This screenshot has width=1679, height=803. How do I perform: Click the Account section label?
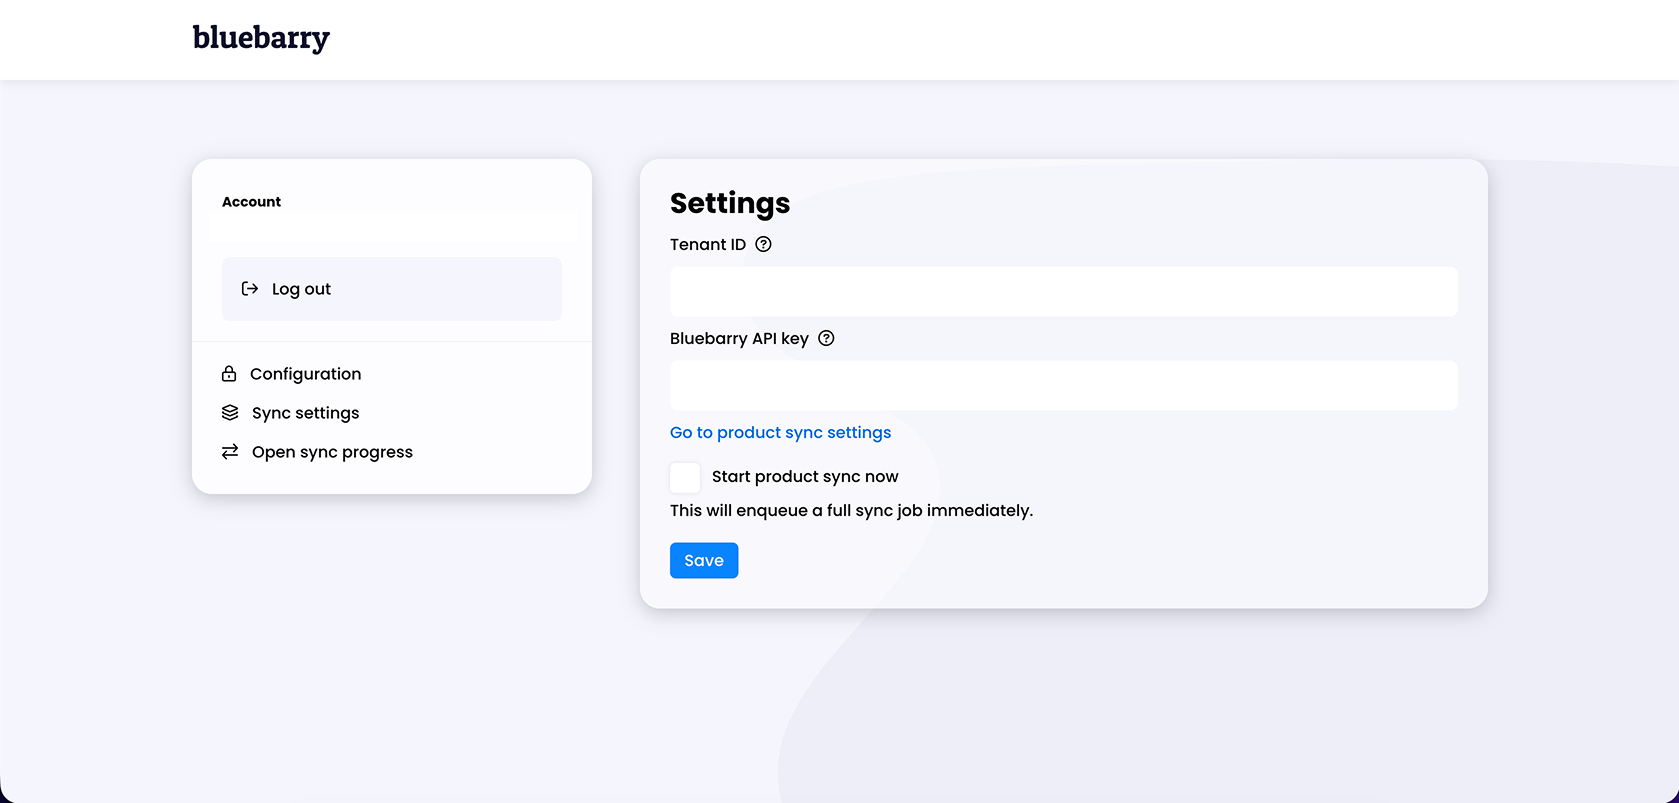point(251,202)
